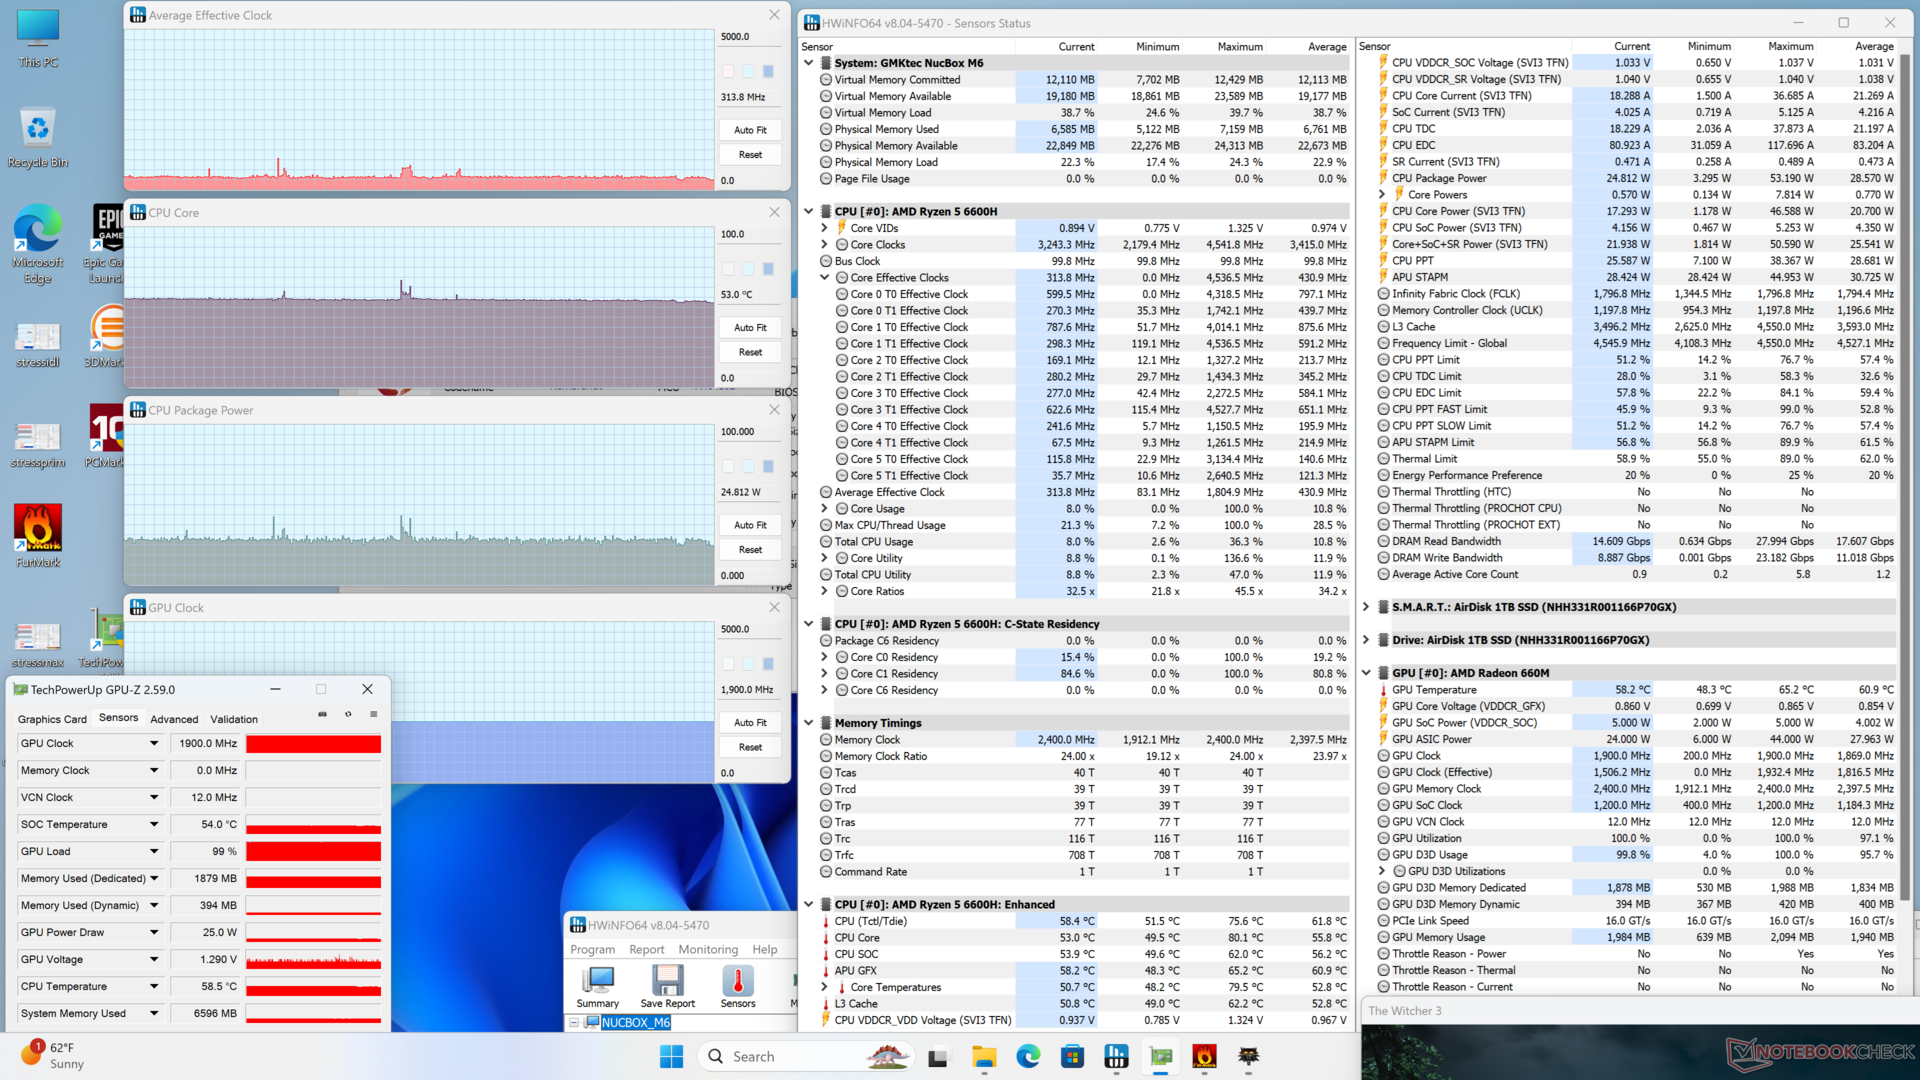
Task: Click the blue color swatch in Average Effective Clock graph
Action: tap(768, 71)
